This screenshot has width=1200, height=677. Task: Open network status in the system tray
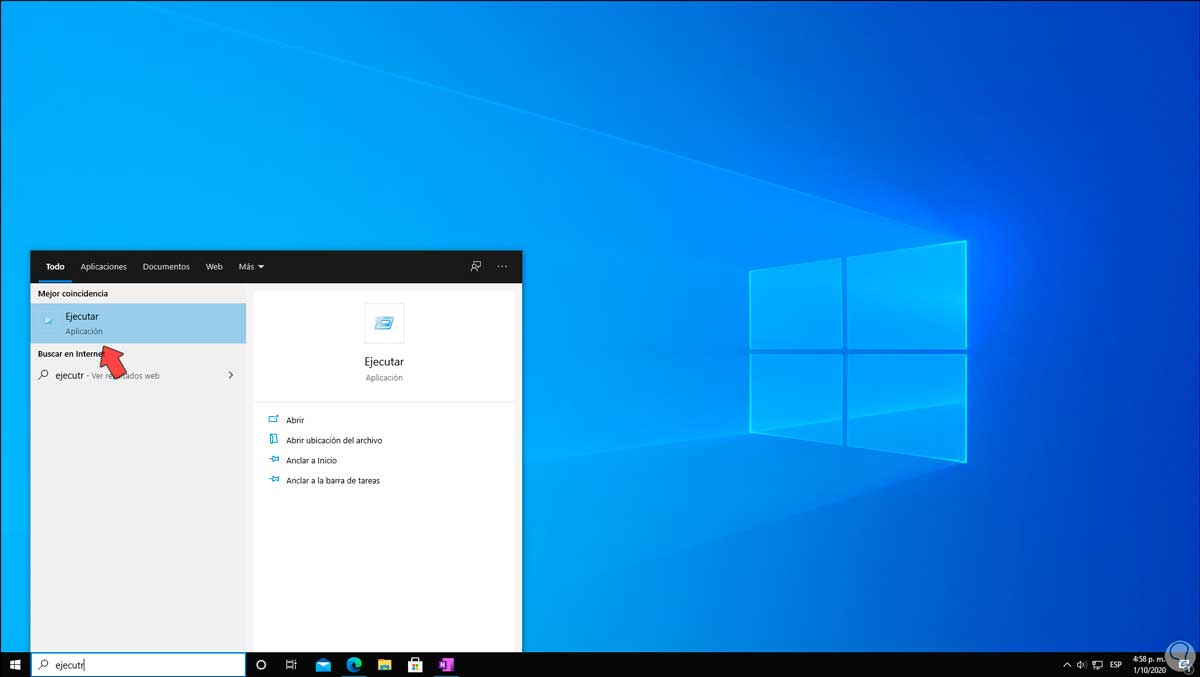[x=1098, y=664]
